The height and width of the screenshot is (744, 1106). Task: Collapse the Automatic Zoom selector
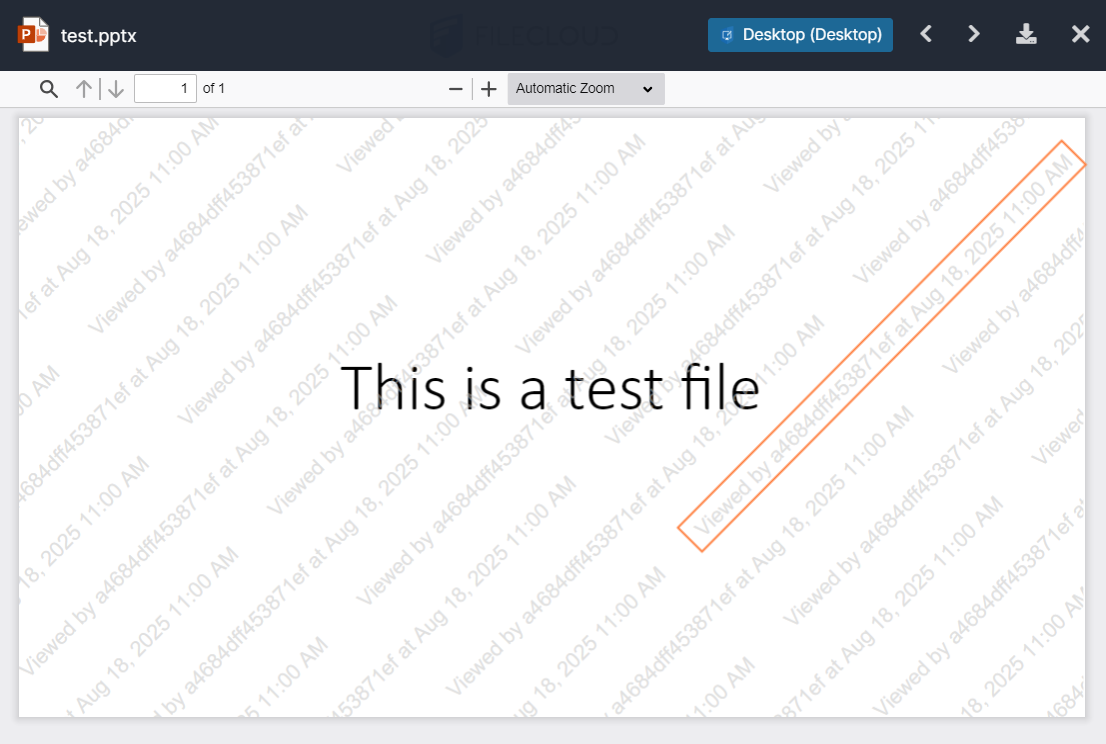(x=585, y=88)
